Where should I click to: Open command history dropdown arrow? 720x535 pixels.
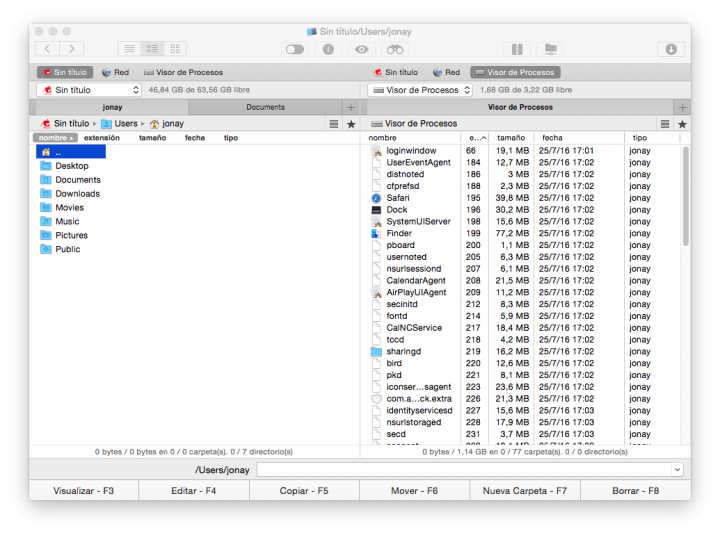[677, 469]
